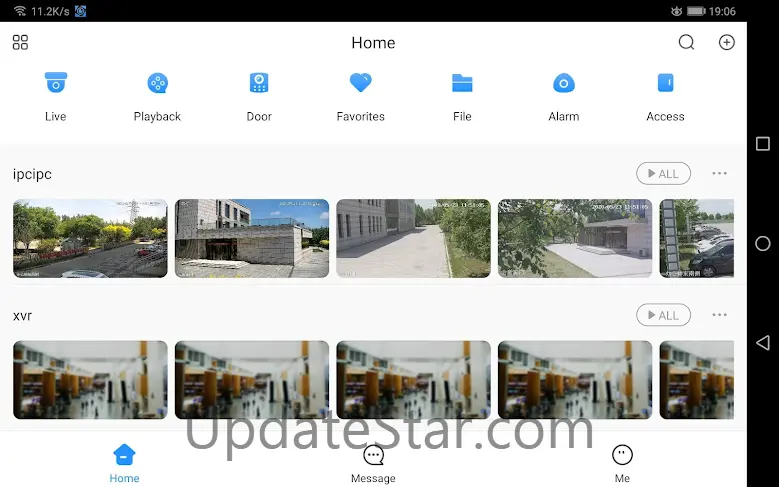
Task: Tap the Live label text
Action: point(56,116)
